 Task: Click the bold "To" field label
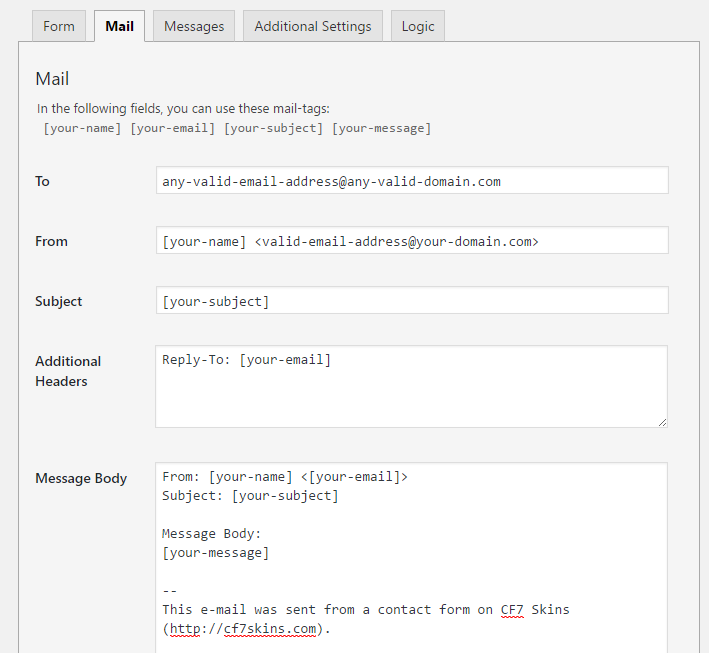coord(42,181)
